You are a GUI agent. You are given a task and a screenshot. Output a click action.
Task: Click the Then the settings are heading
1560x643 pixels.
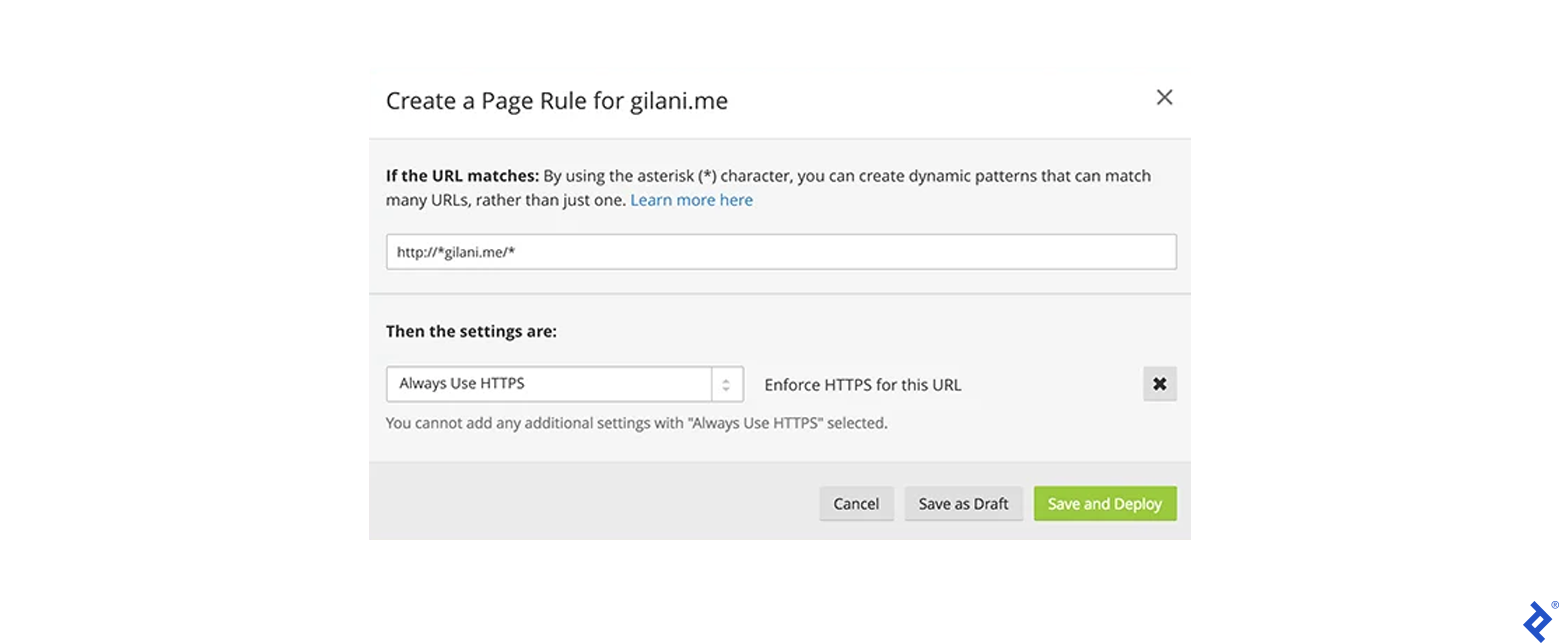click(471, 330)
